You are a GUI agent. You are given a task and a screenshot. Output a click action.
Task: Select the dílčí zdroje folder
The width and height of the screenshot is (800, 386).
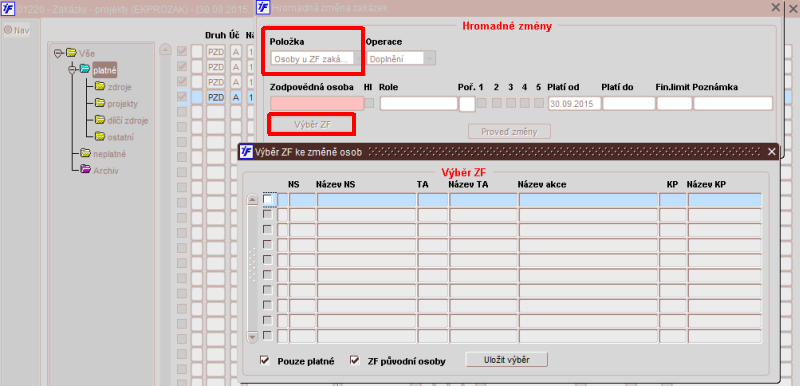[x=128, y=120]
